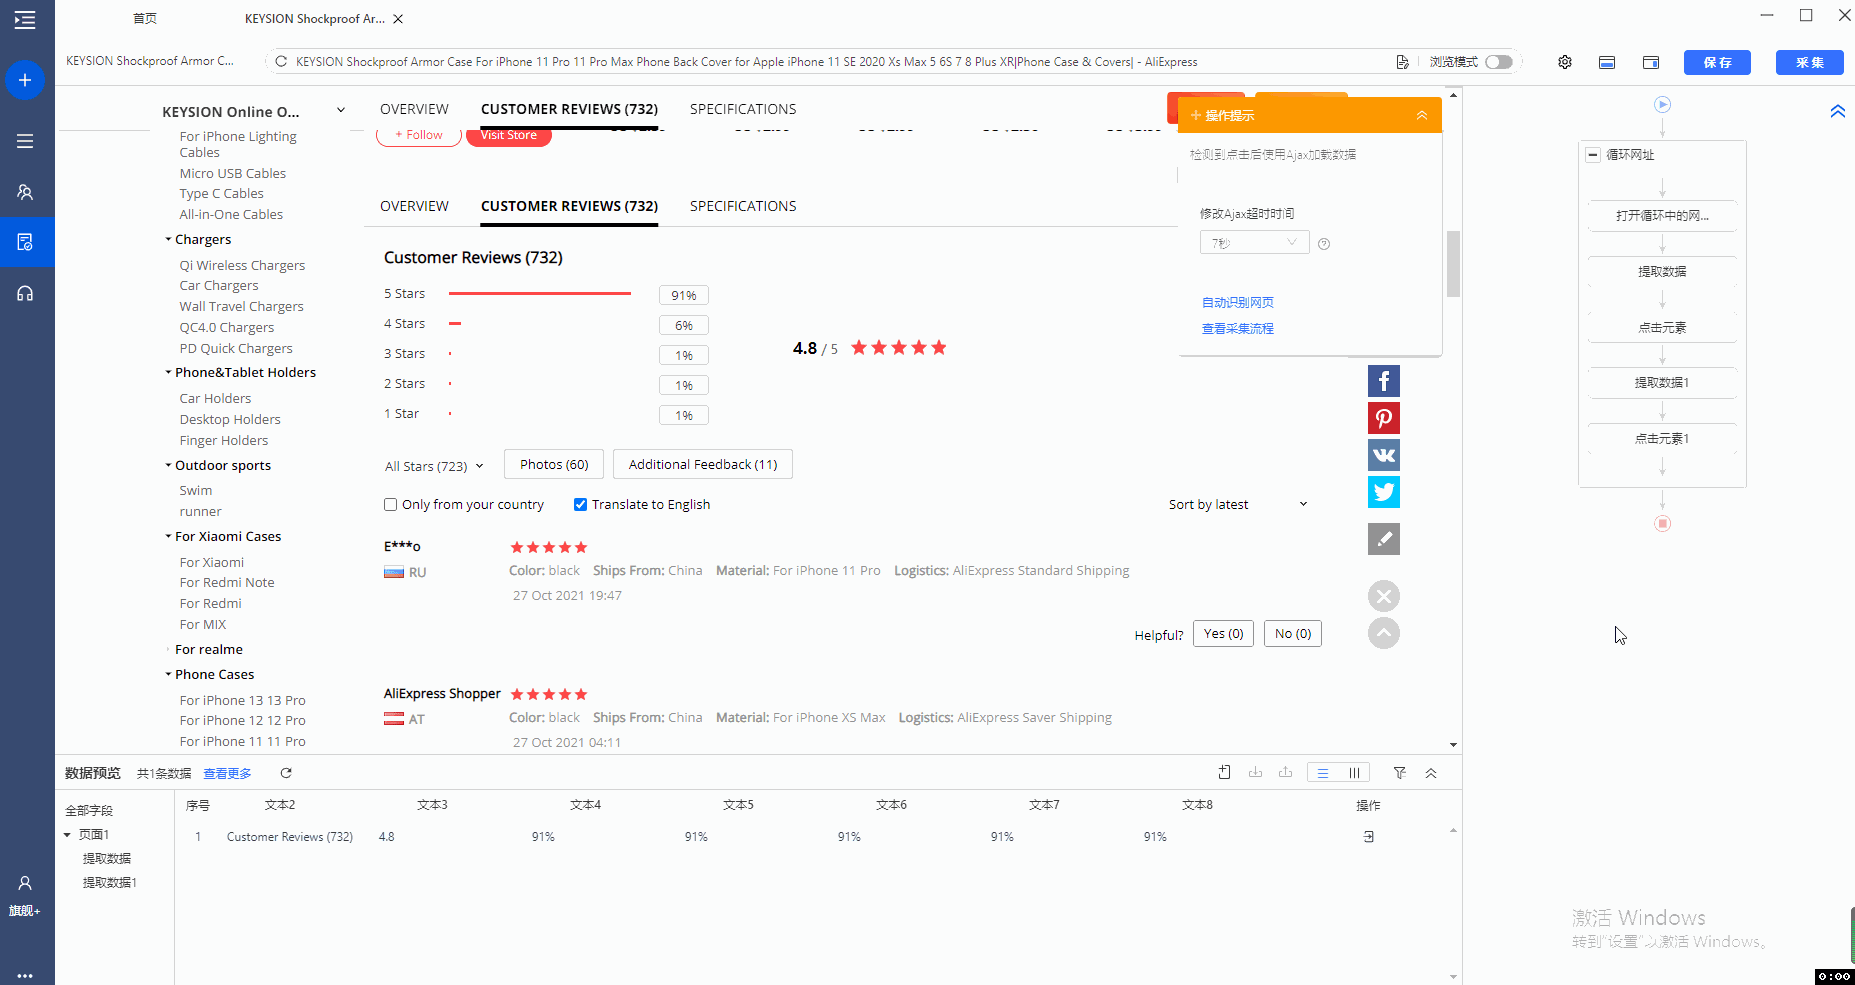The image size is (1855, 985).
Task: Select the lower CUSTOMER REVIEWS (732) tab
Action: pyautogui.click(x=569, y=206)
